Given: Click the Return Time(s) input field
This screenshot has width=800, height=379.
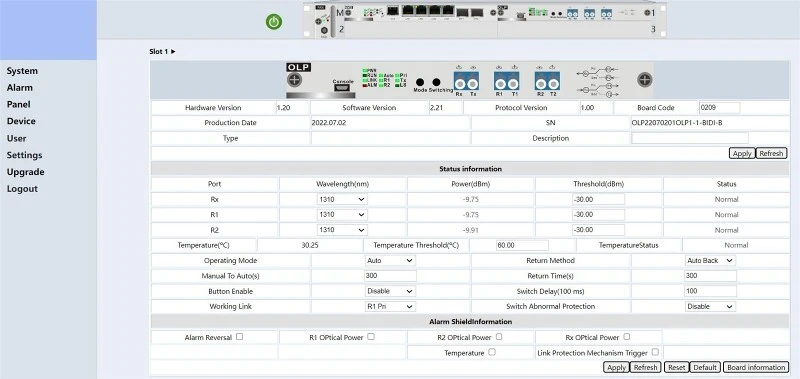Looking at the screenshot, I should (x=710, y=276).
